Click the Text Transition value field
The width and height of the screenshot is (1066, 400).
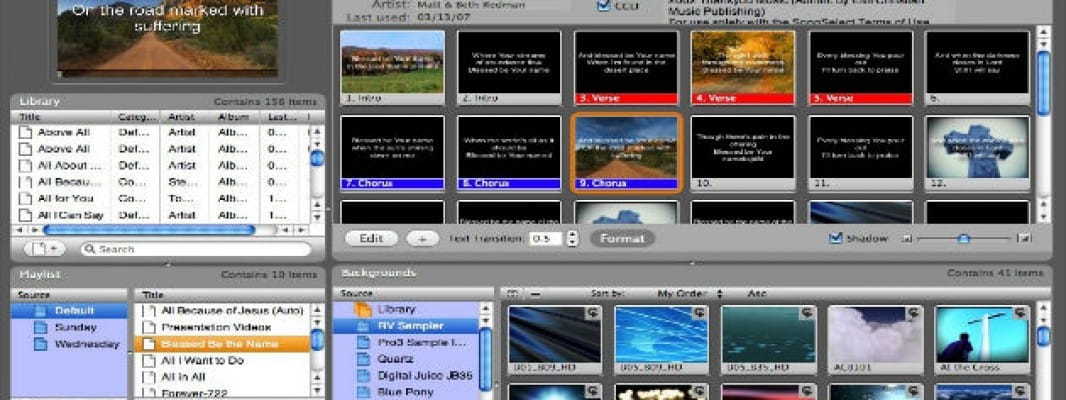pyautogui.click(x=547, y=239)
